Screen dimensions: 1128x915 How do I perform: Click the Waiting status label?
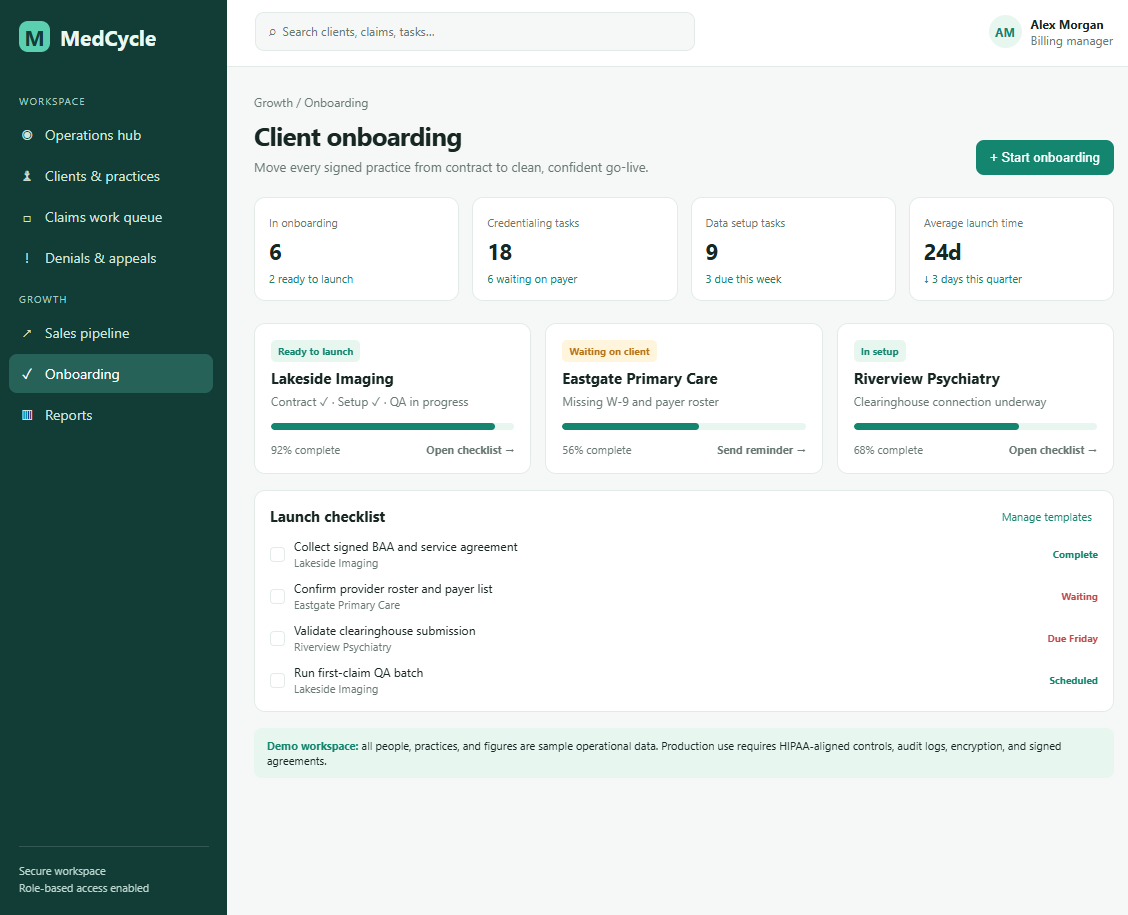click(1079, 596)
